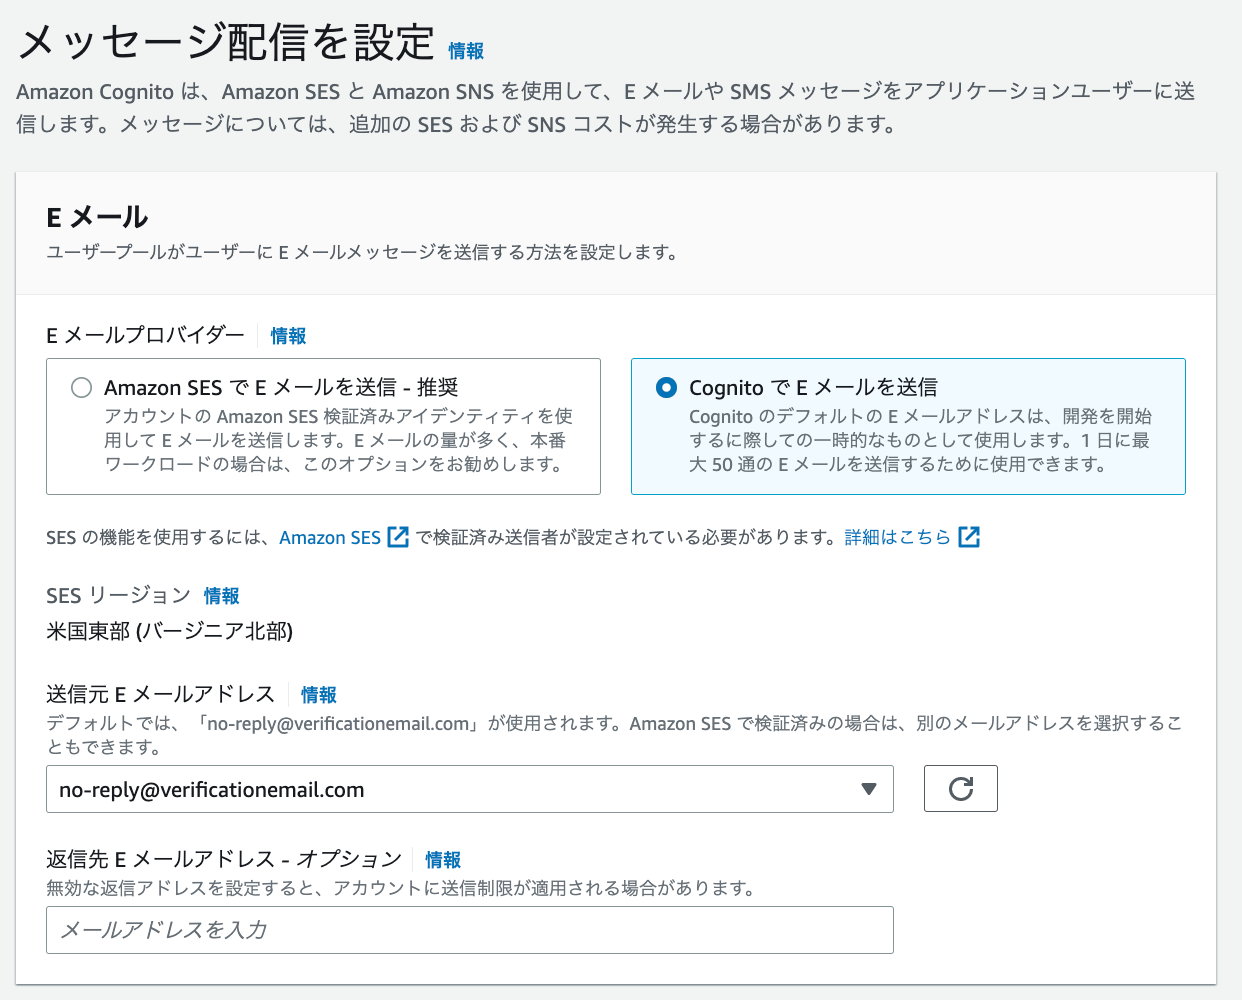Click 情報 next to SES リージョン

221,595
